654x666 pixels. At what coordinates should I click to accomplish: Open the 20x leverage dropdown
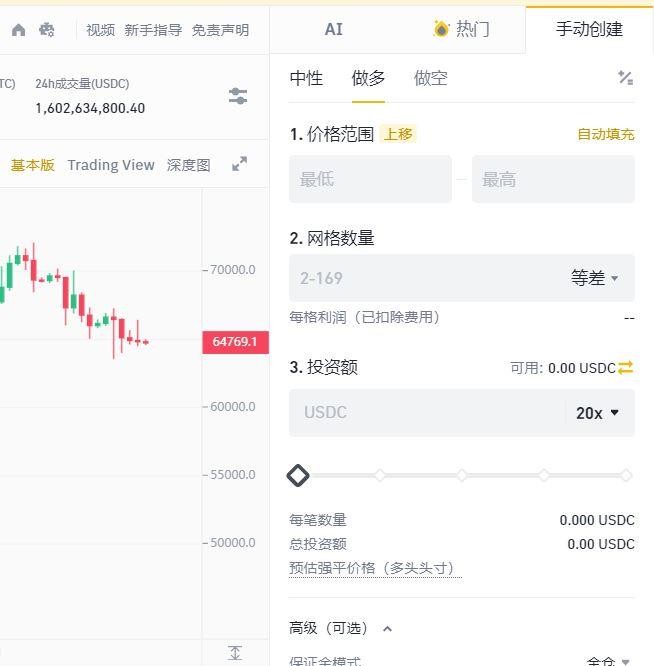[x=598, y=413]
